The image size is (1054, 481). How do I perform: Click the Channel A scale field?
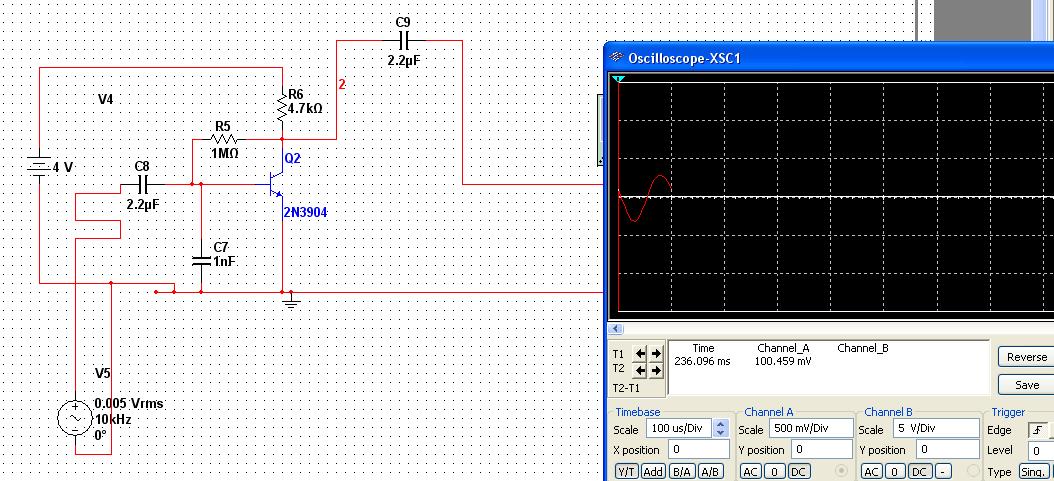coord(811,429)
